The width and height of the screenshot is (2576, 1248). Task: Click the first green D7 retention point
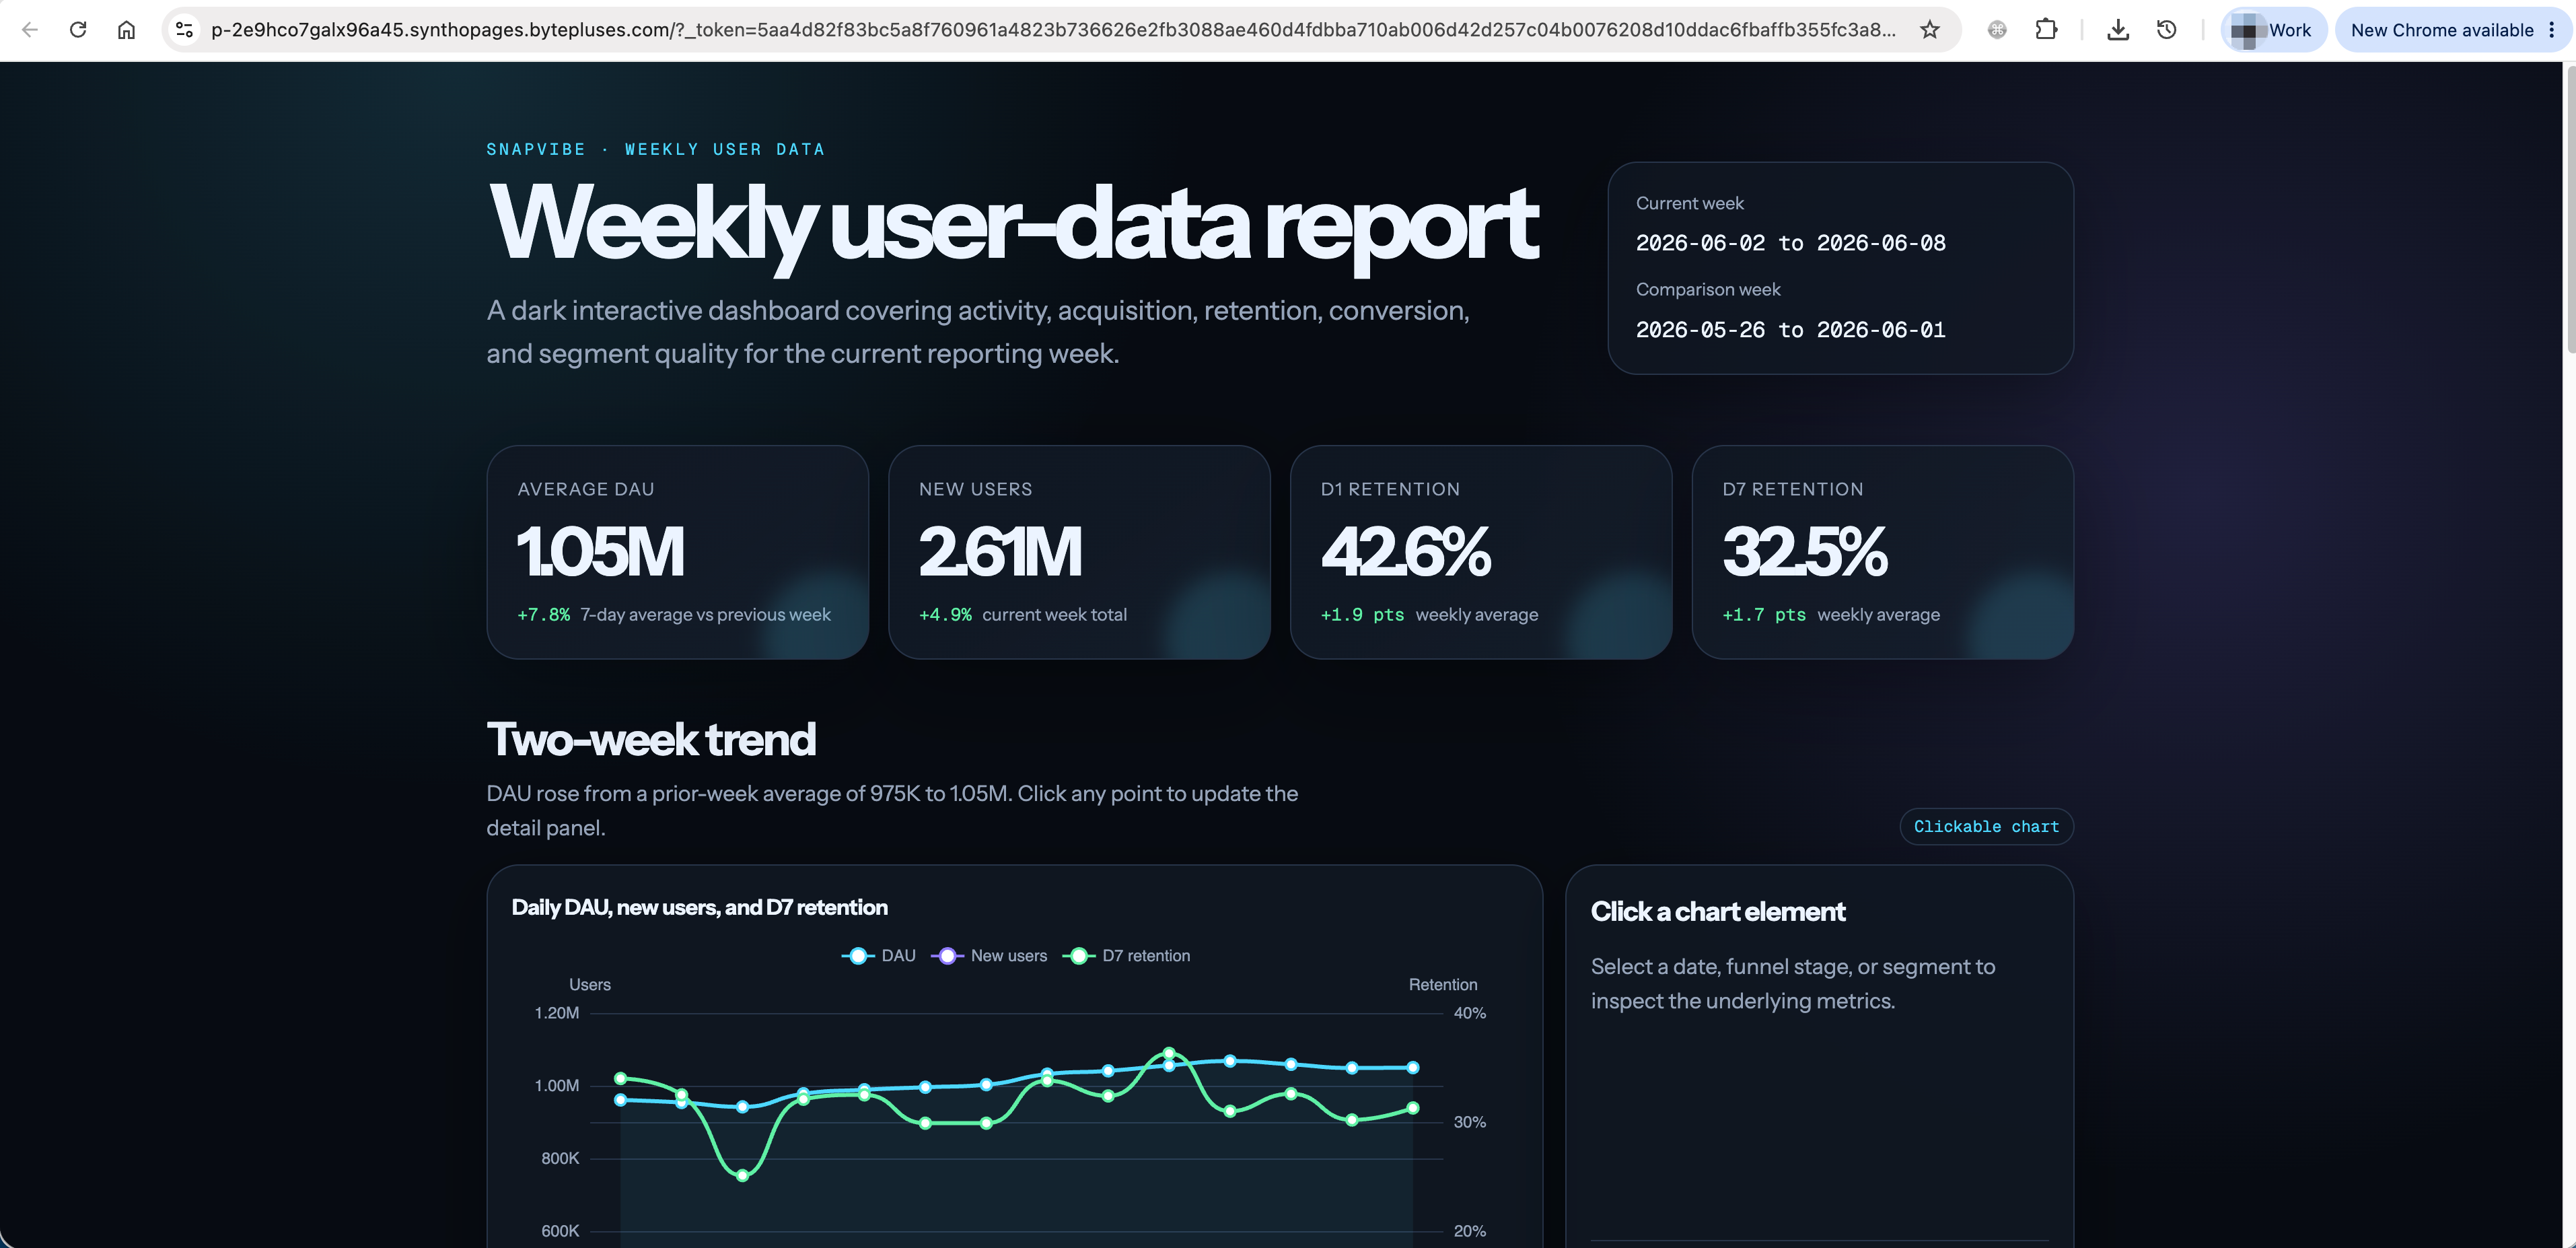pyautogui.click(x=621, y=1078)
